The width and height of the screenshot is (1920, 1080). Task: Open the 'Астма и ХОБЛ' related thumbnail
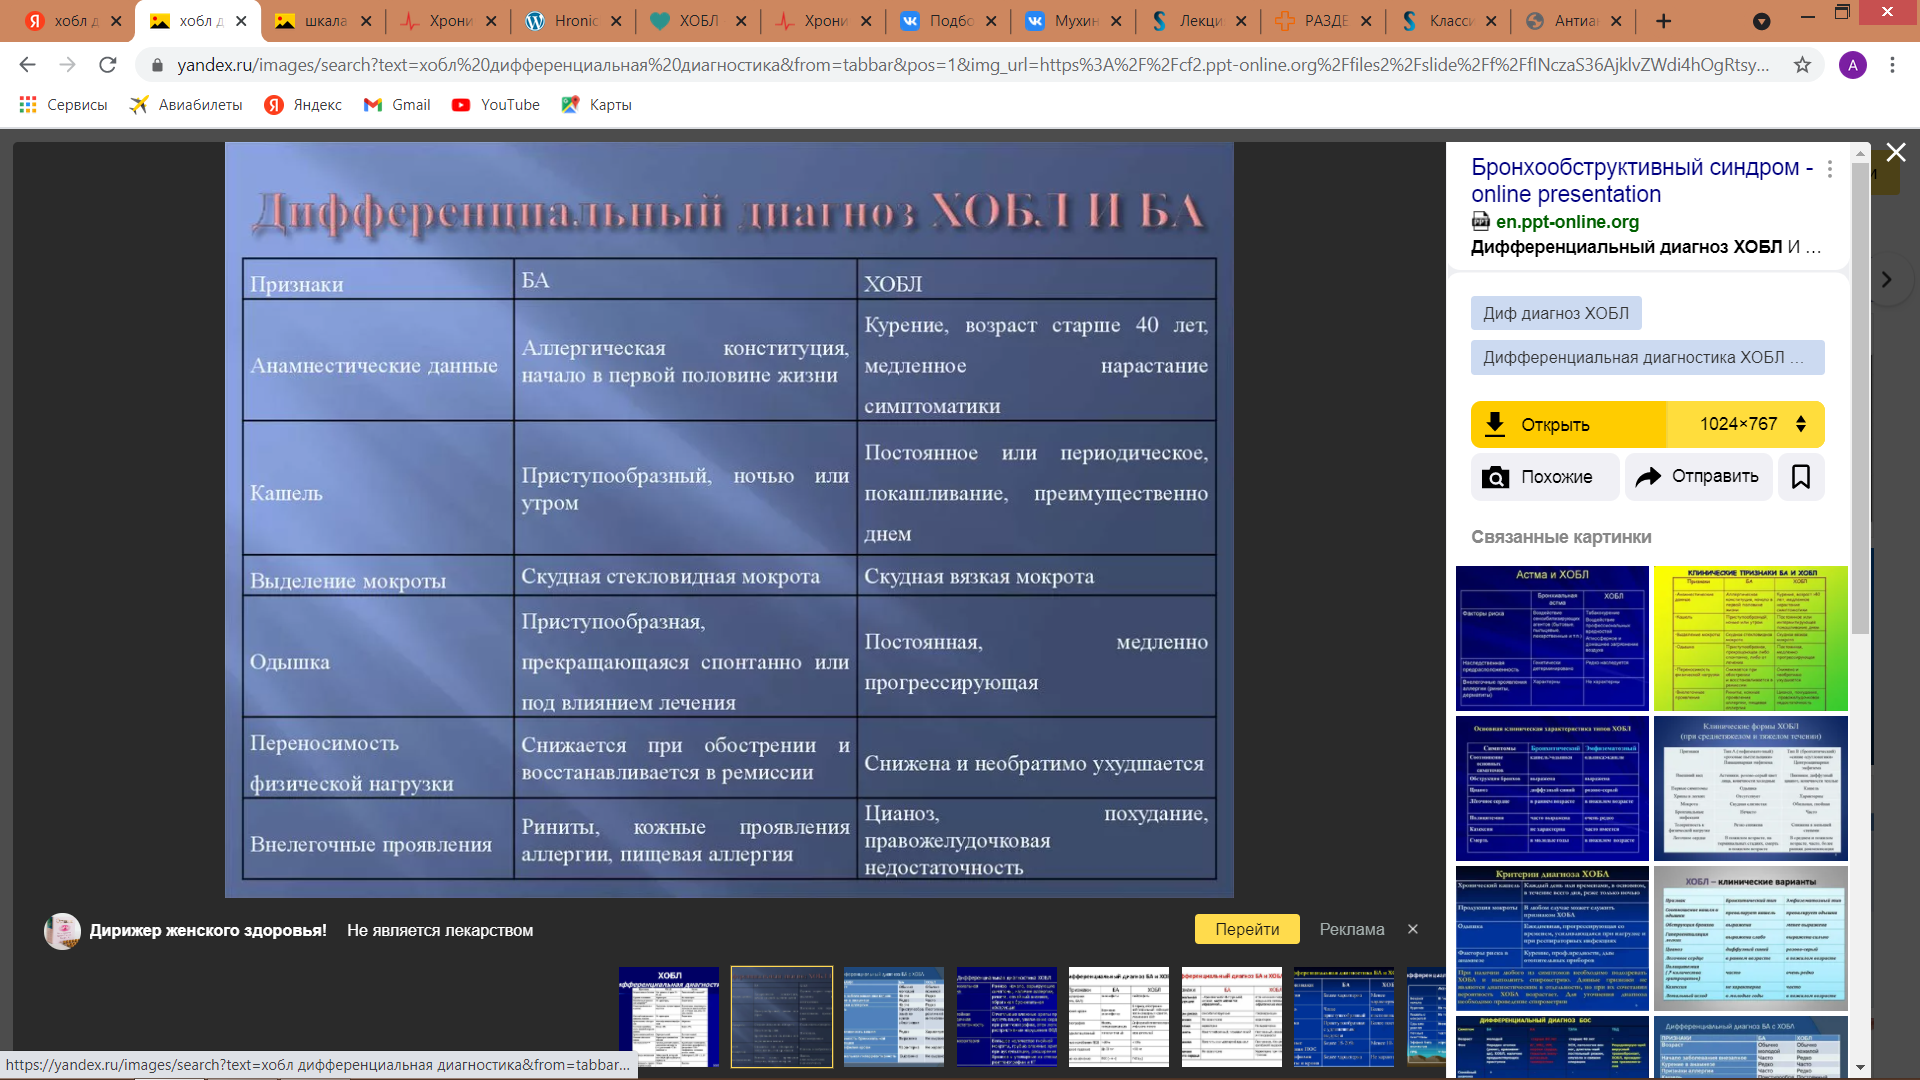[x=1551, y=638]
